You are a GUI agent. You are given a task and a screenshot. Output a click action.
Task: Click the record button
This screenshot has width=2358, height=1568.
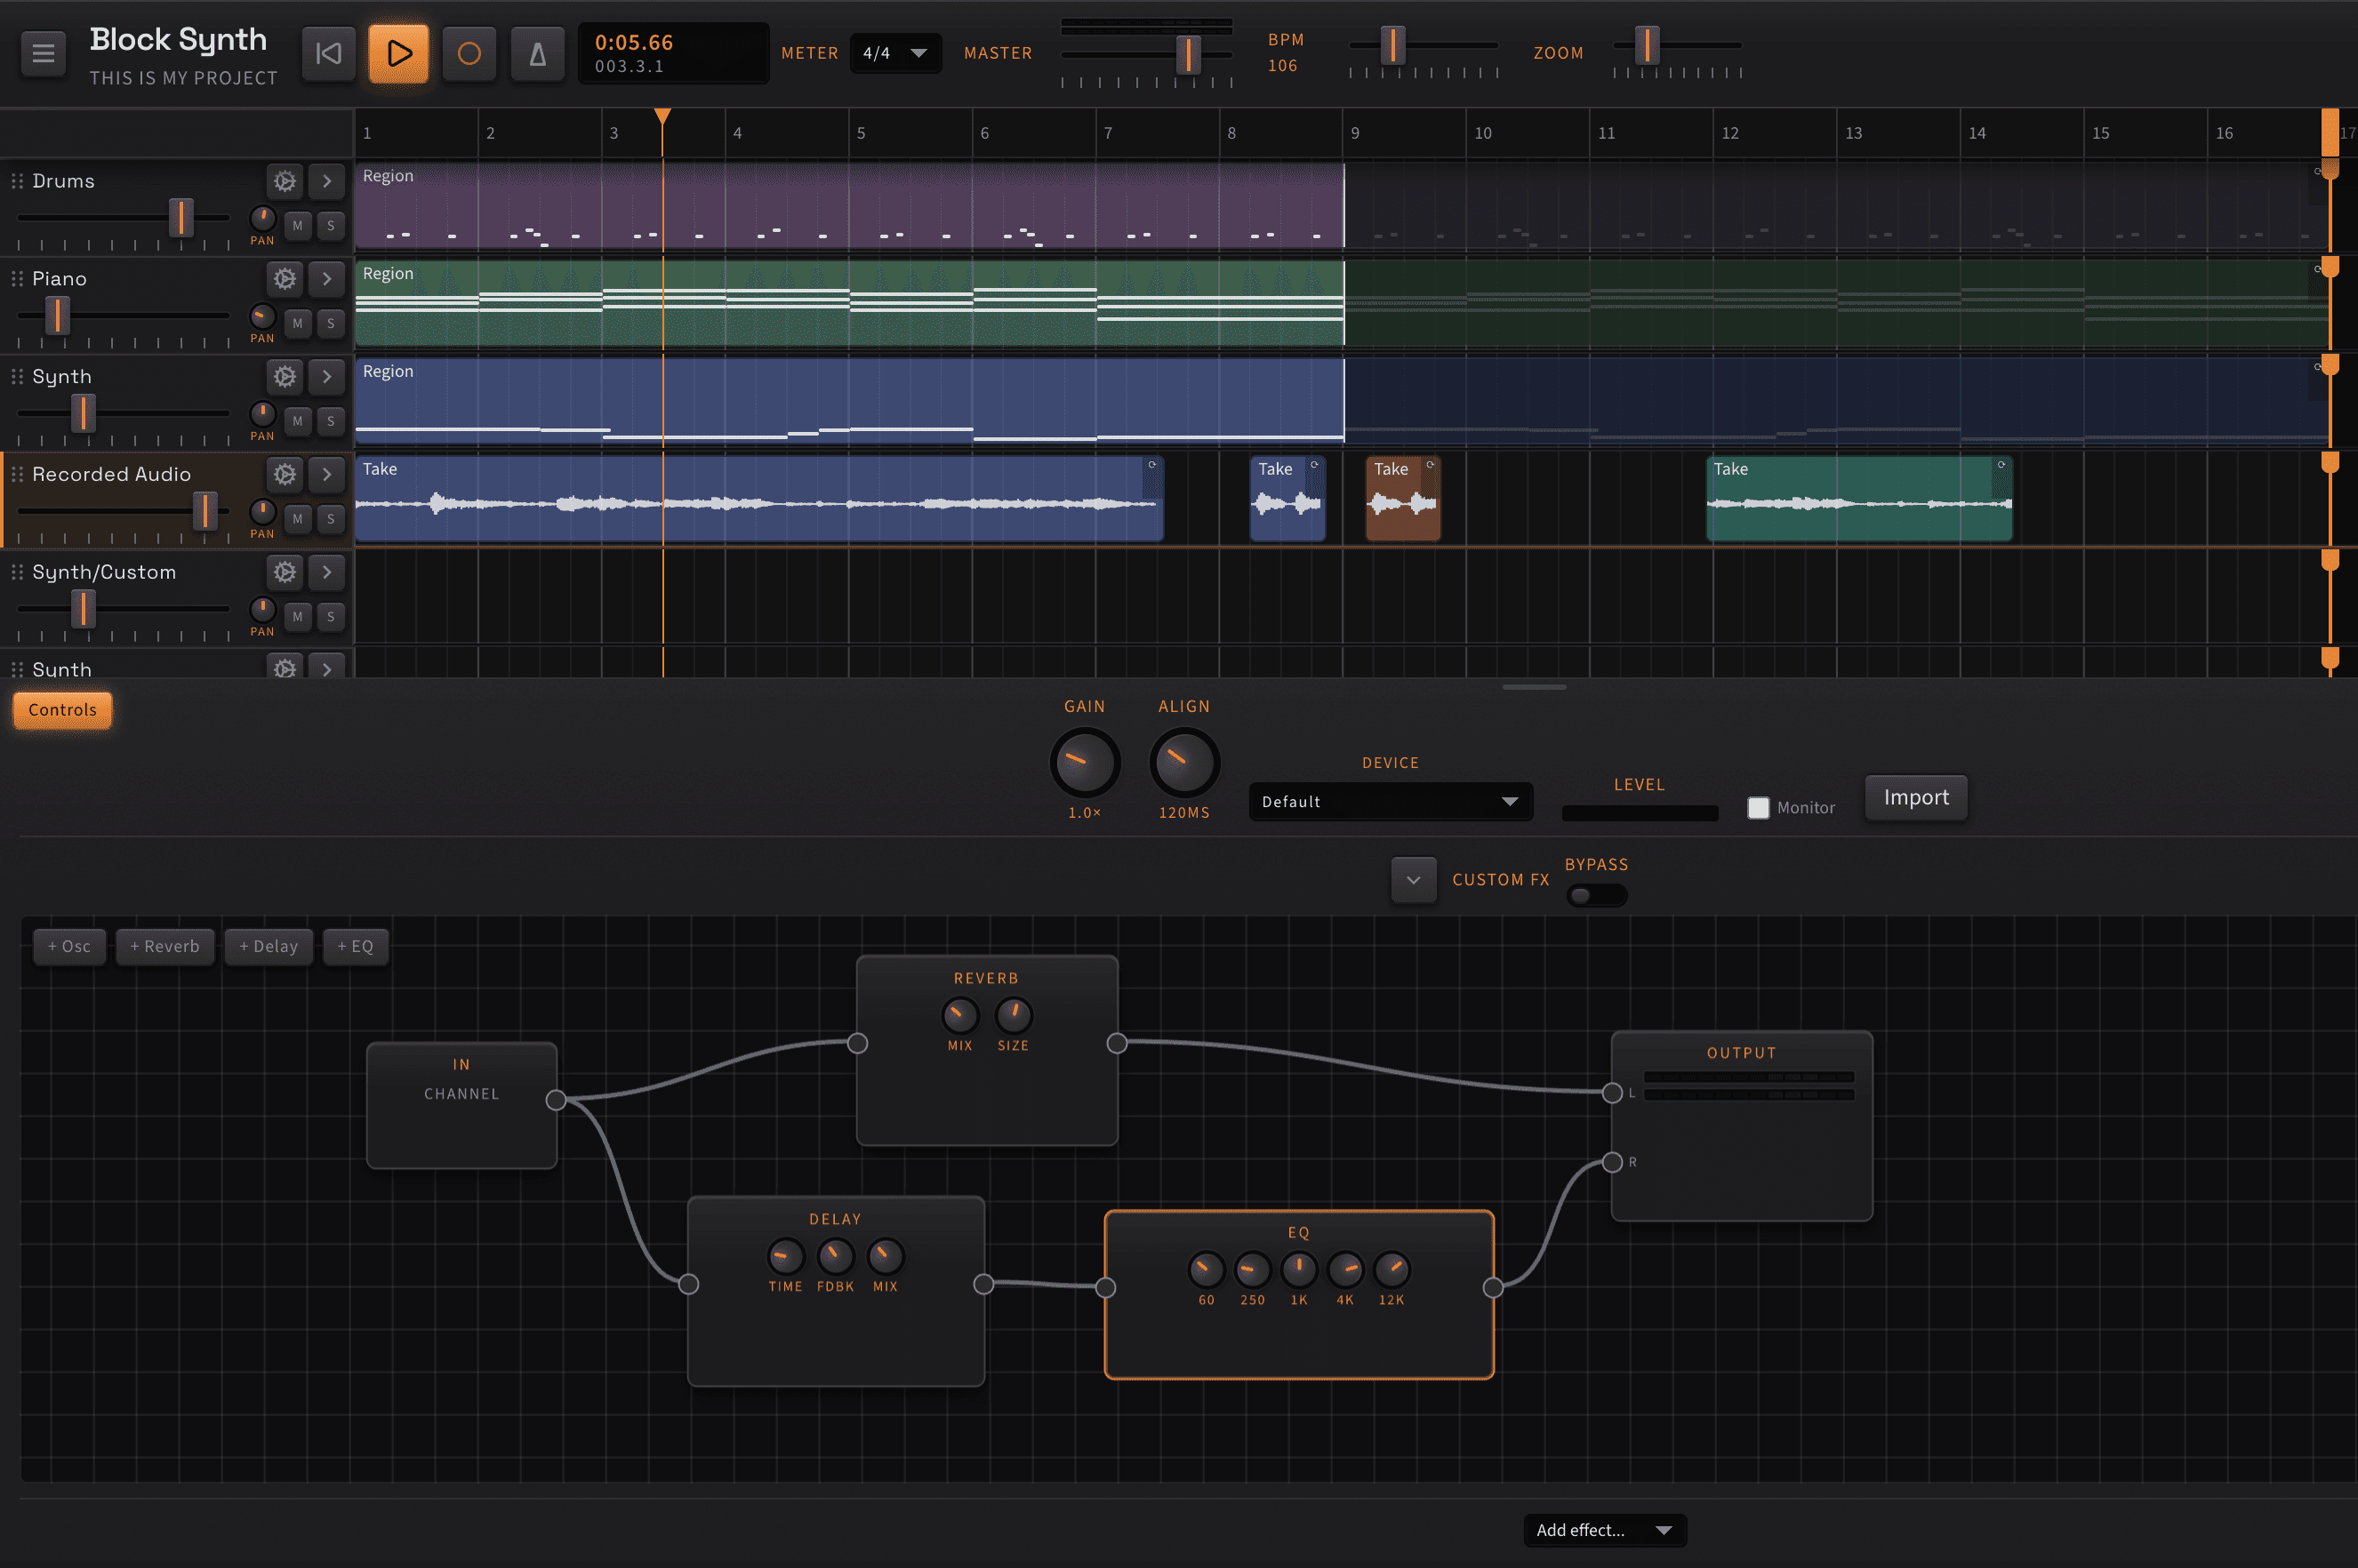click(469, 53)
